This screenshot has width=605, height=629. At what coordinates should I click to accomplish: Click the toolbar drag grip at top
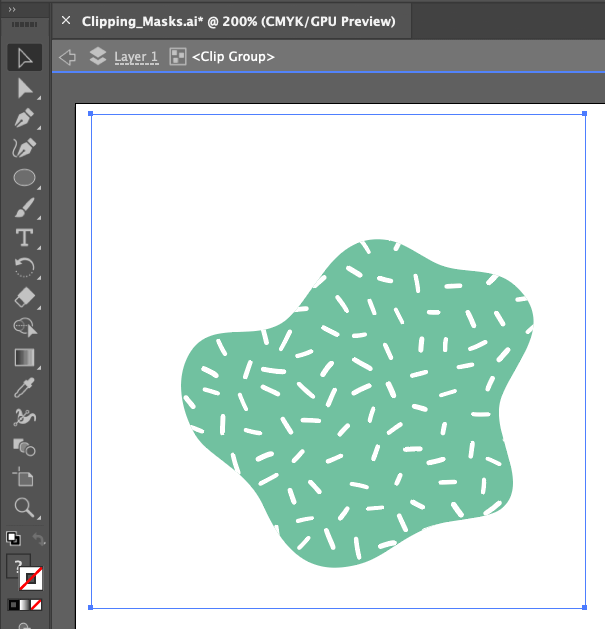(24, 25)
